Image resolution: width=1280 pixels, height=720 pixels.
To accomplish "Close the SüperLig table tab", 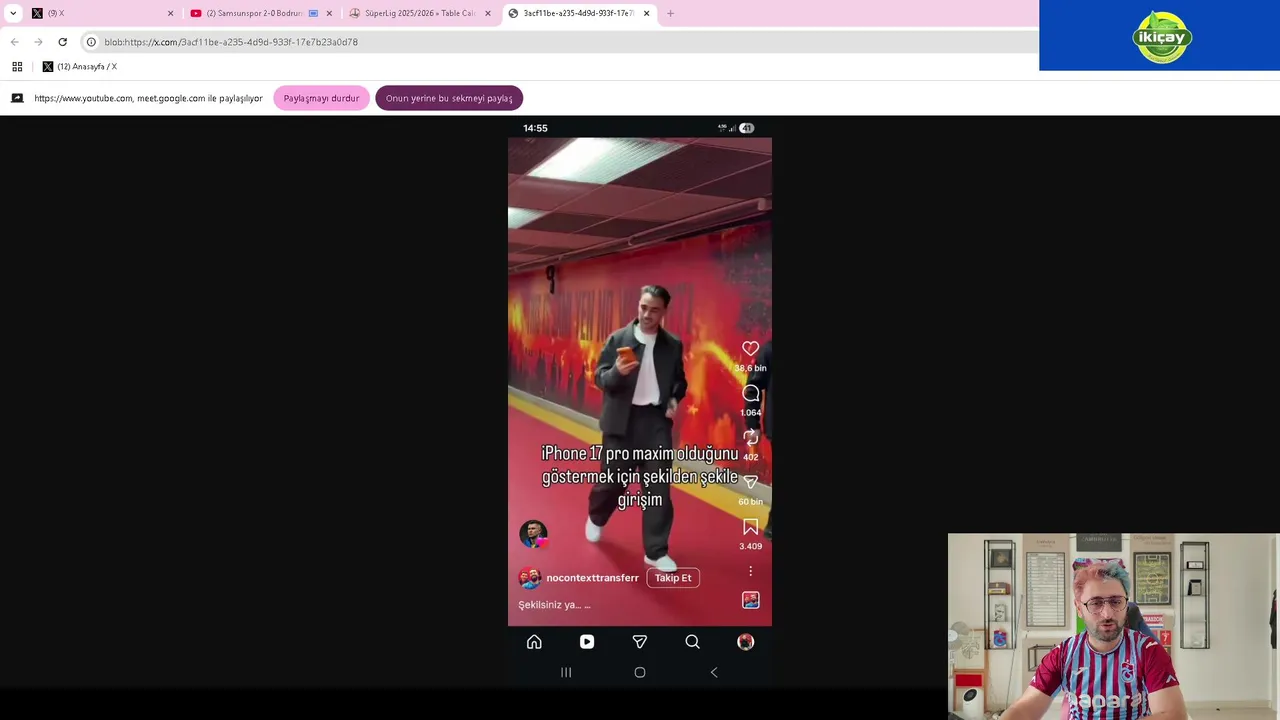I will (x=488, y=13).
